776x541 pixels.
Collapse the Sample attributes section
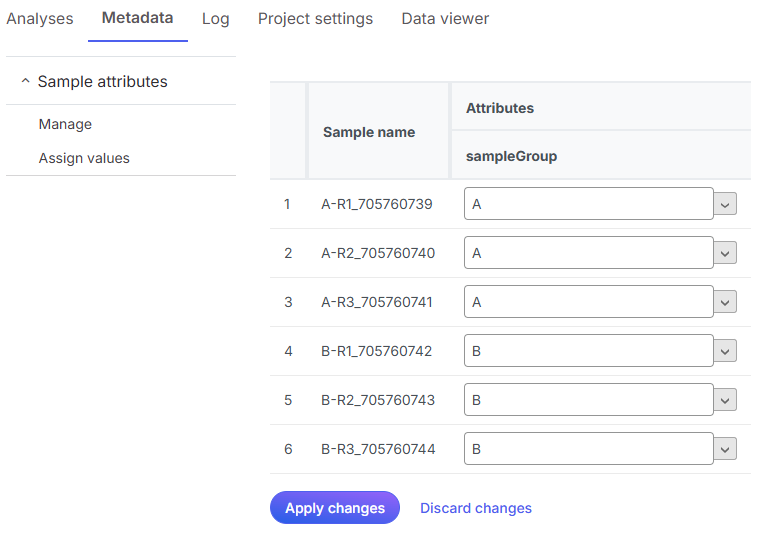pyautogui.click(x=26, y=82)
